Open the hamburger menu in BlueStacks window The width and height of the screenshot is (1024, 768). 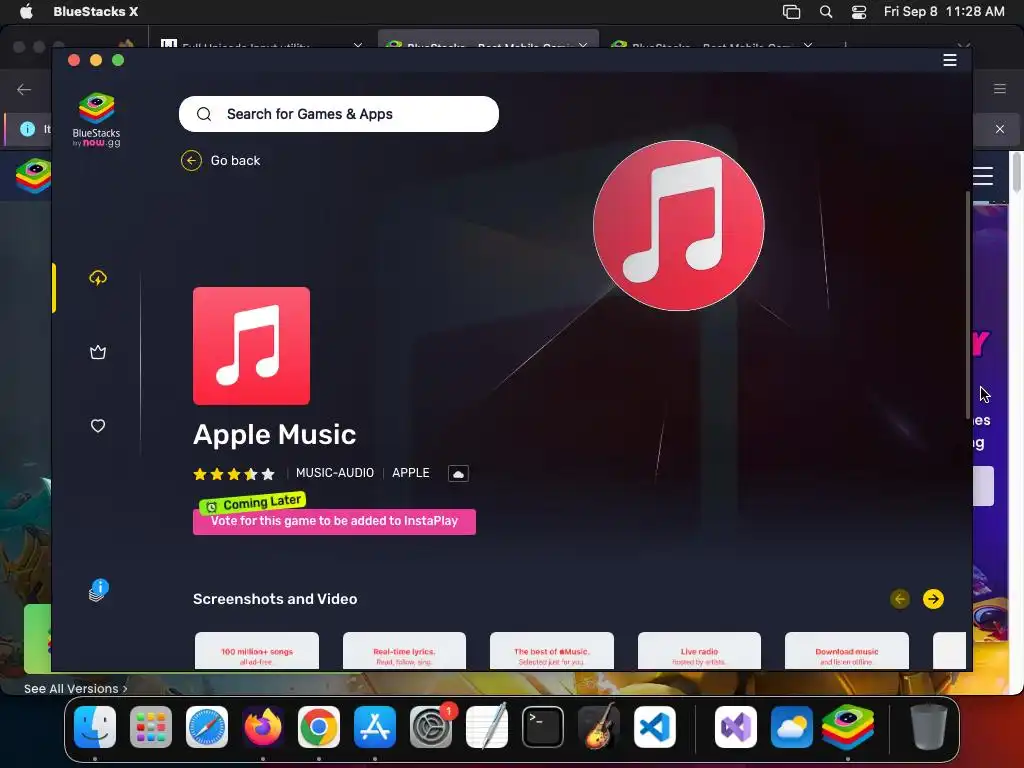coord(950,60)
